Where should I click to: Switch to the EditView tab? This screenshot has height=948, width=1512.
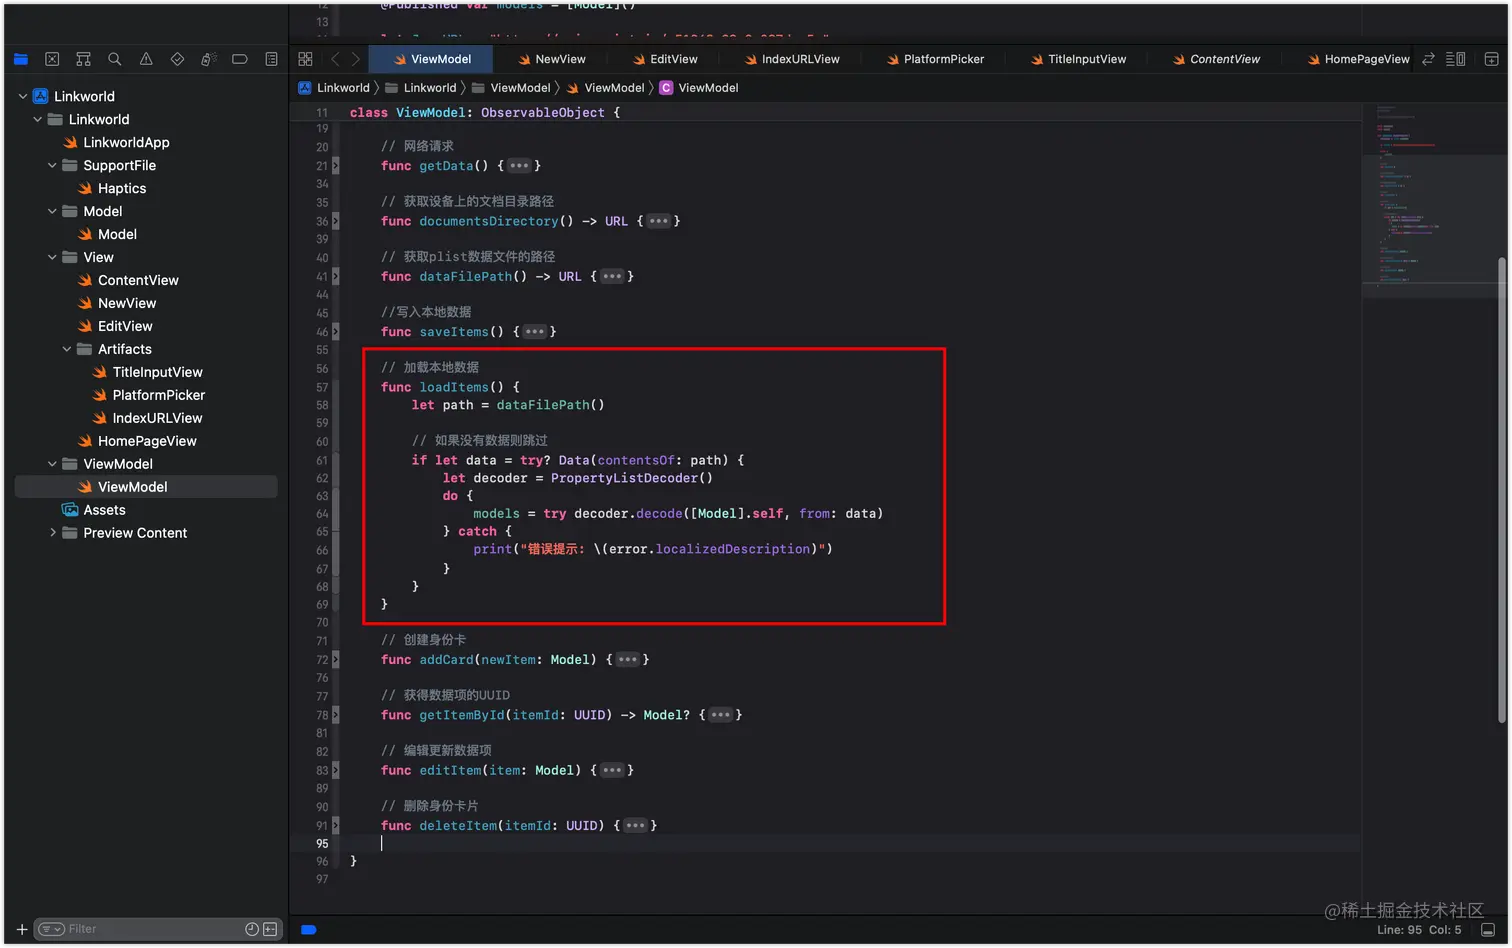pos(665,59)
